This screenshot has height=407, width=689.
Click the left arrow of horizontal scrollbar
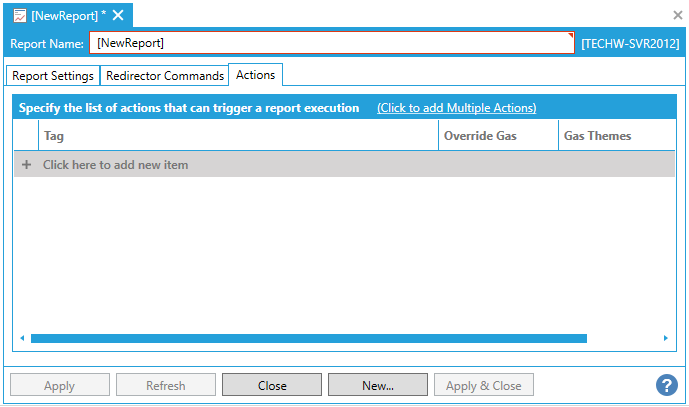[22, 338]
